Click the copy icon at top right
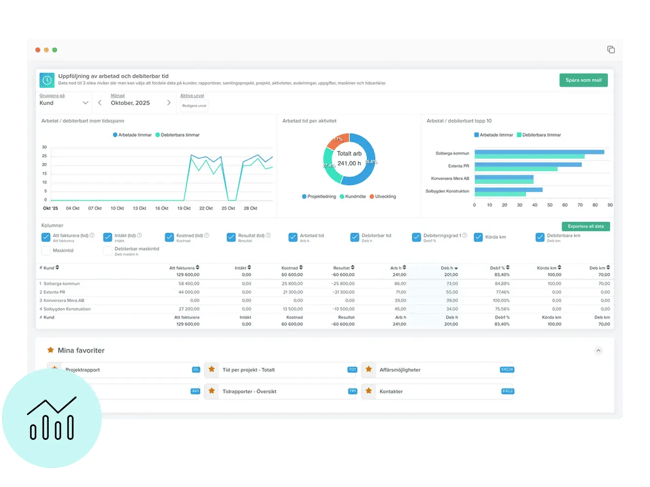 [x=611, y=49]
